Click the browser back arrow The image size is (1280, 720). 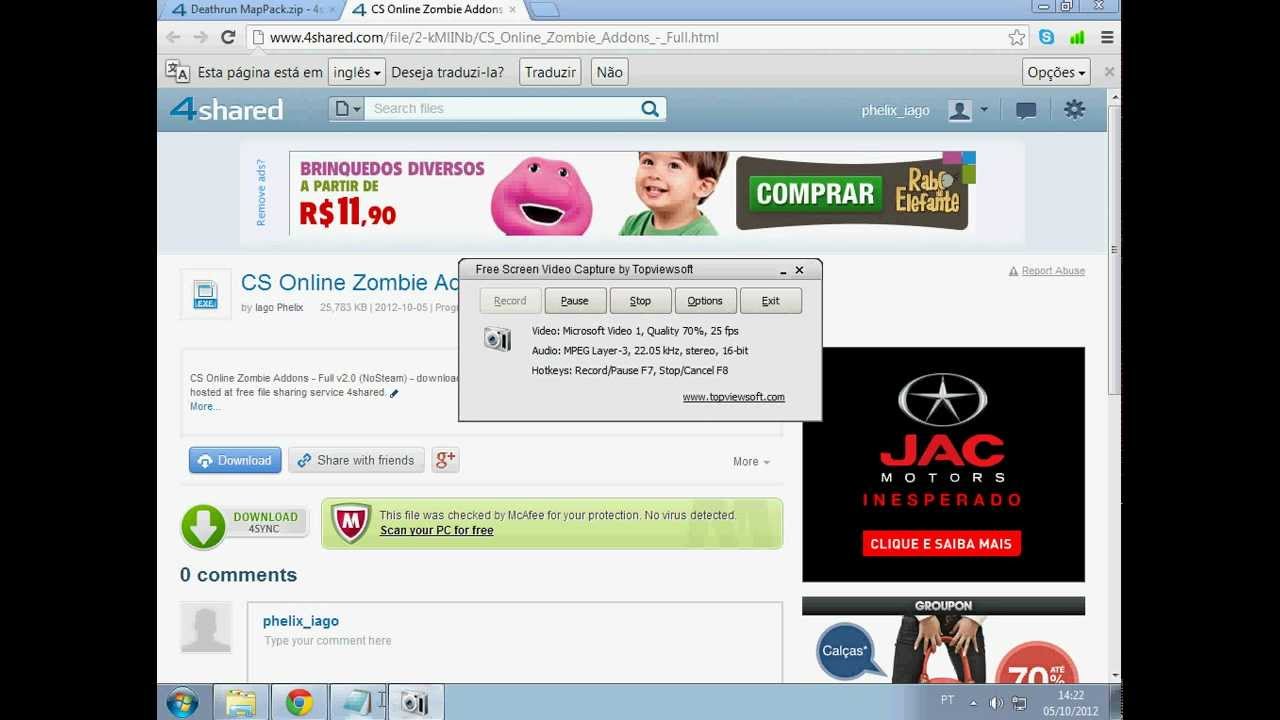(x=173, y=38)
